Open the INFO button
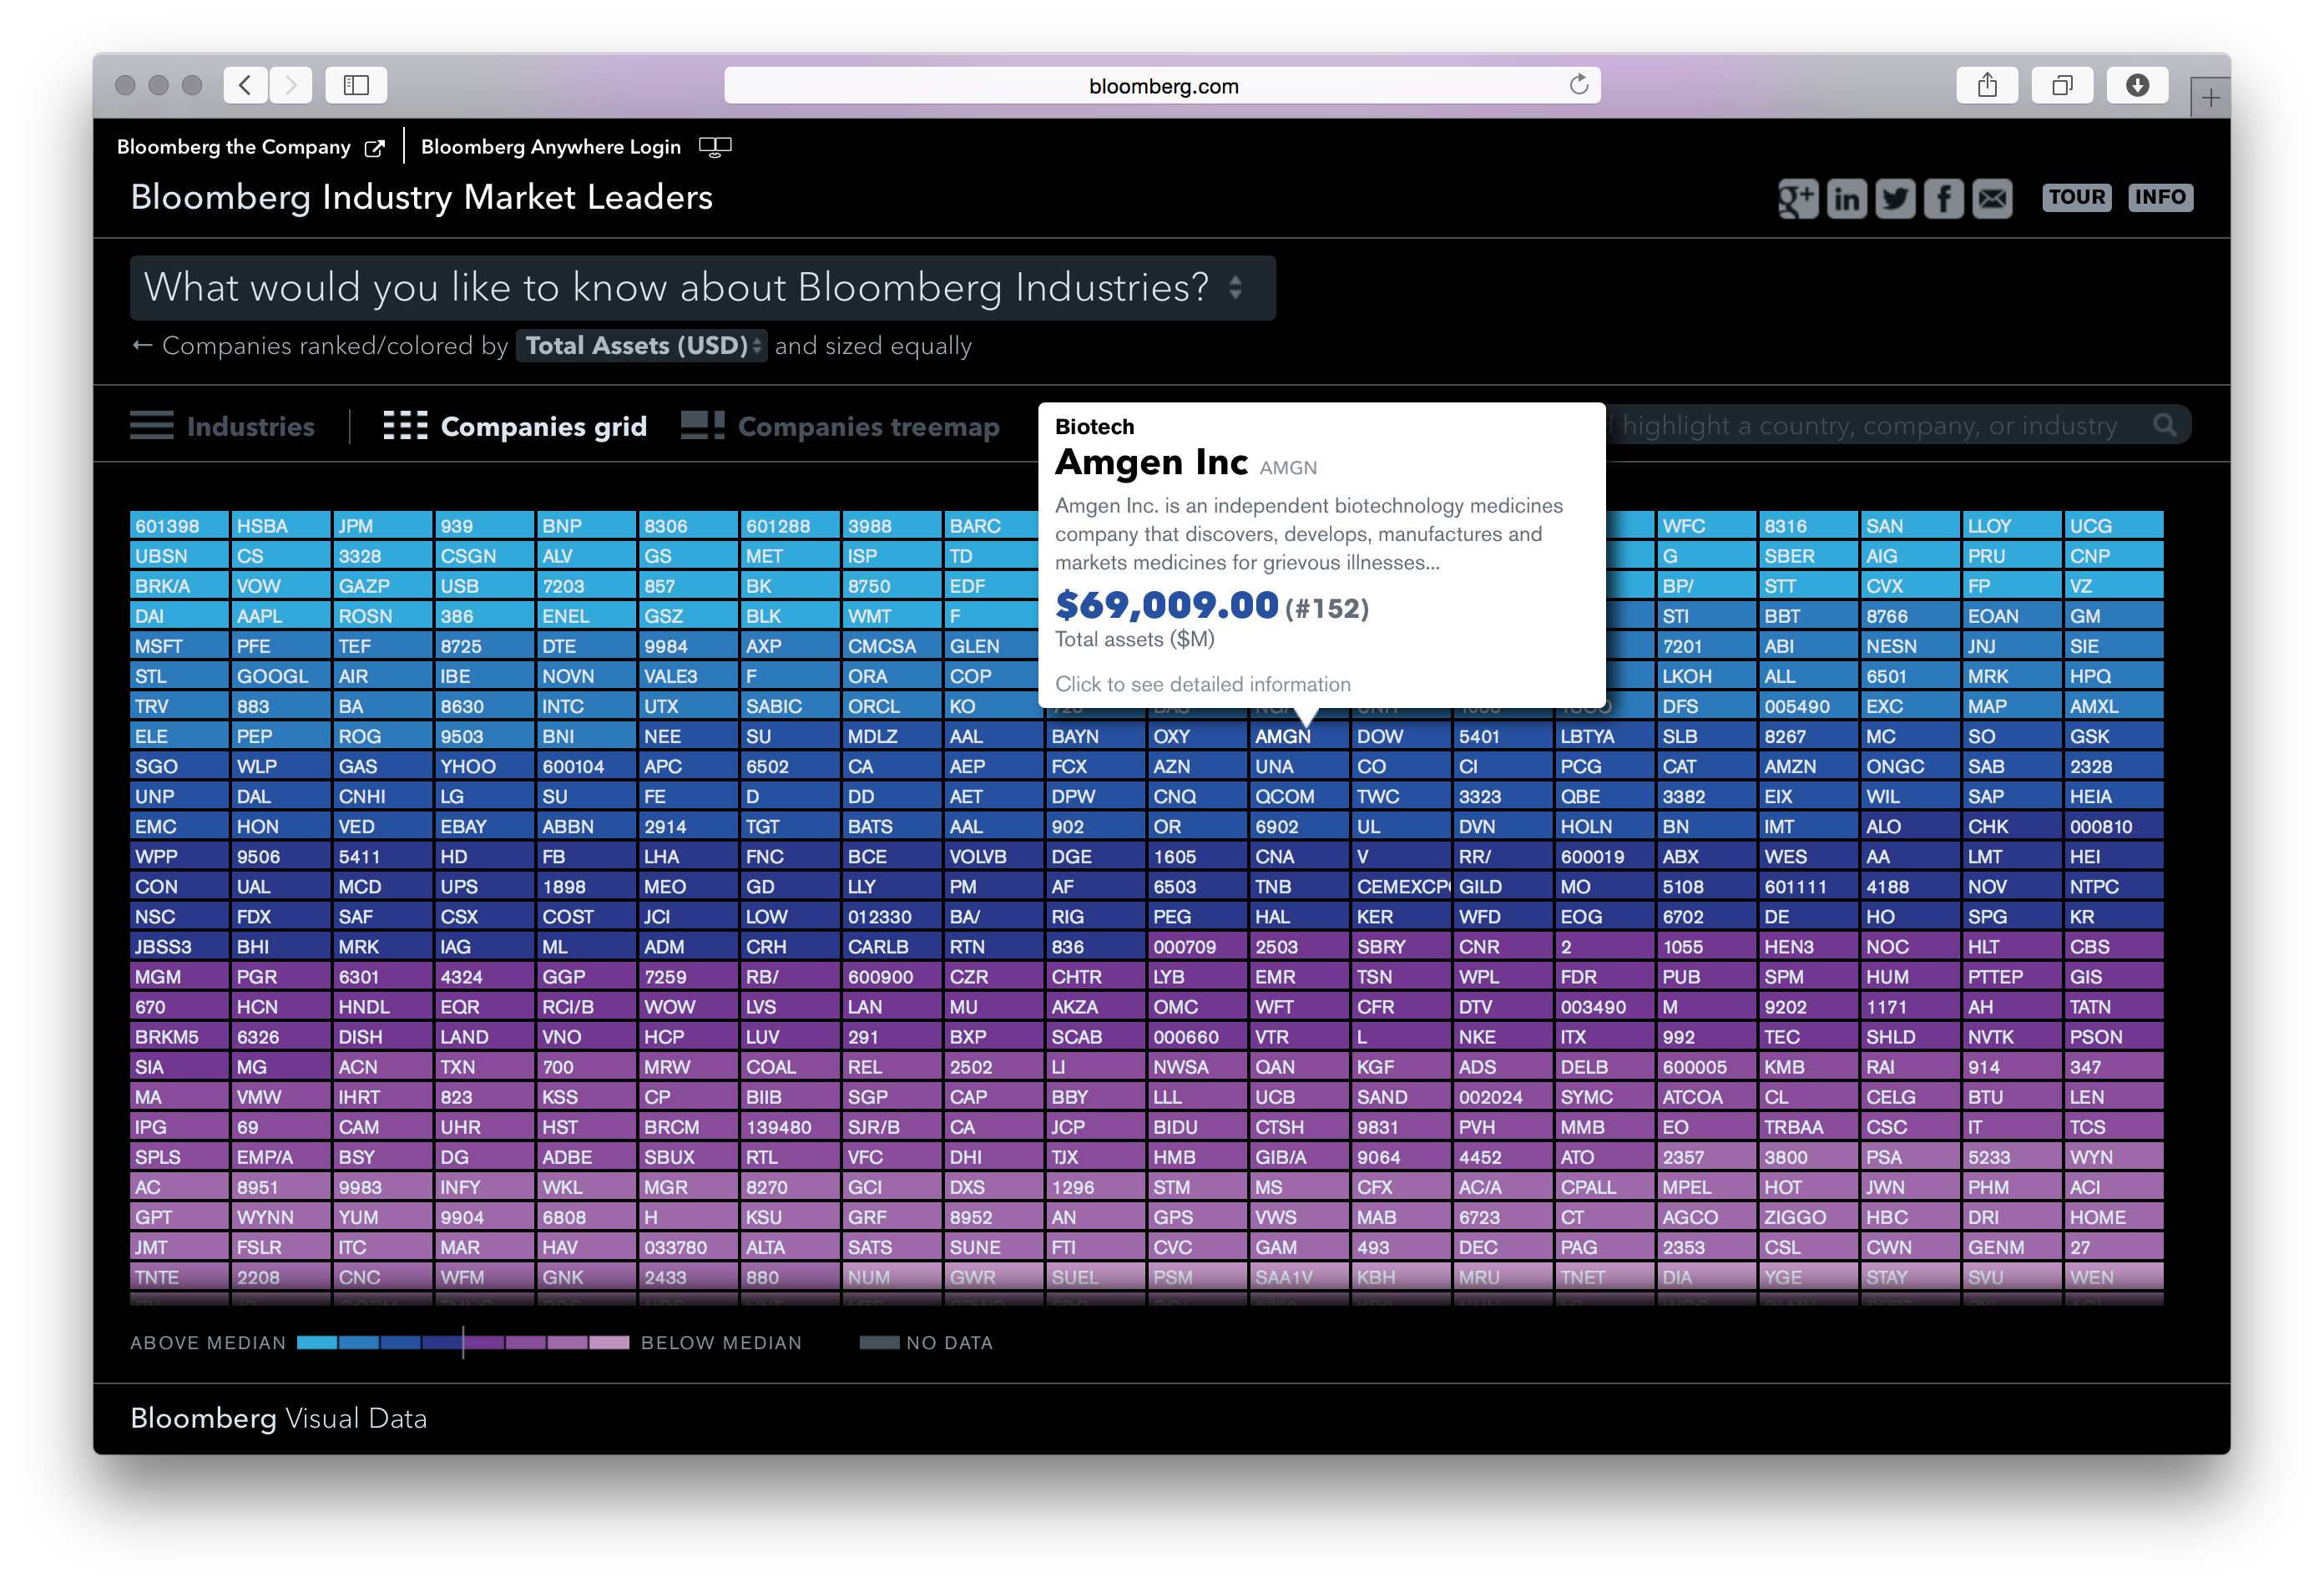2324x1588 pixels. pyautogui.click(x=2161, y=197)
